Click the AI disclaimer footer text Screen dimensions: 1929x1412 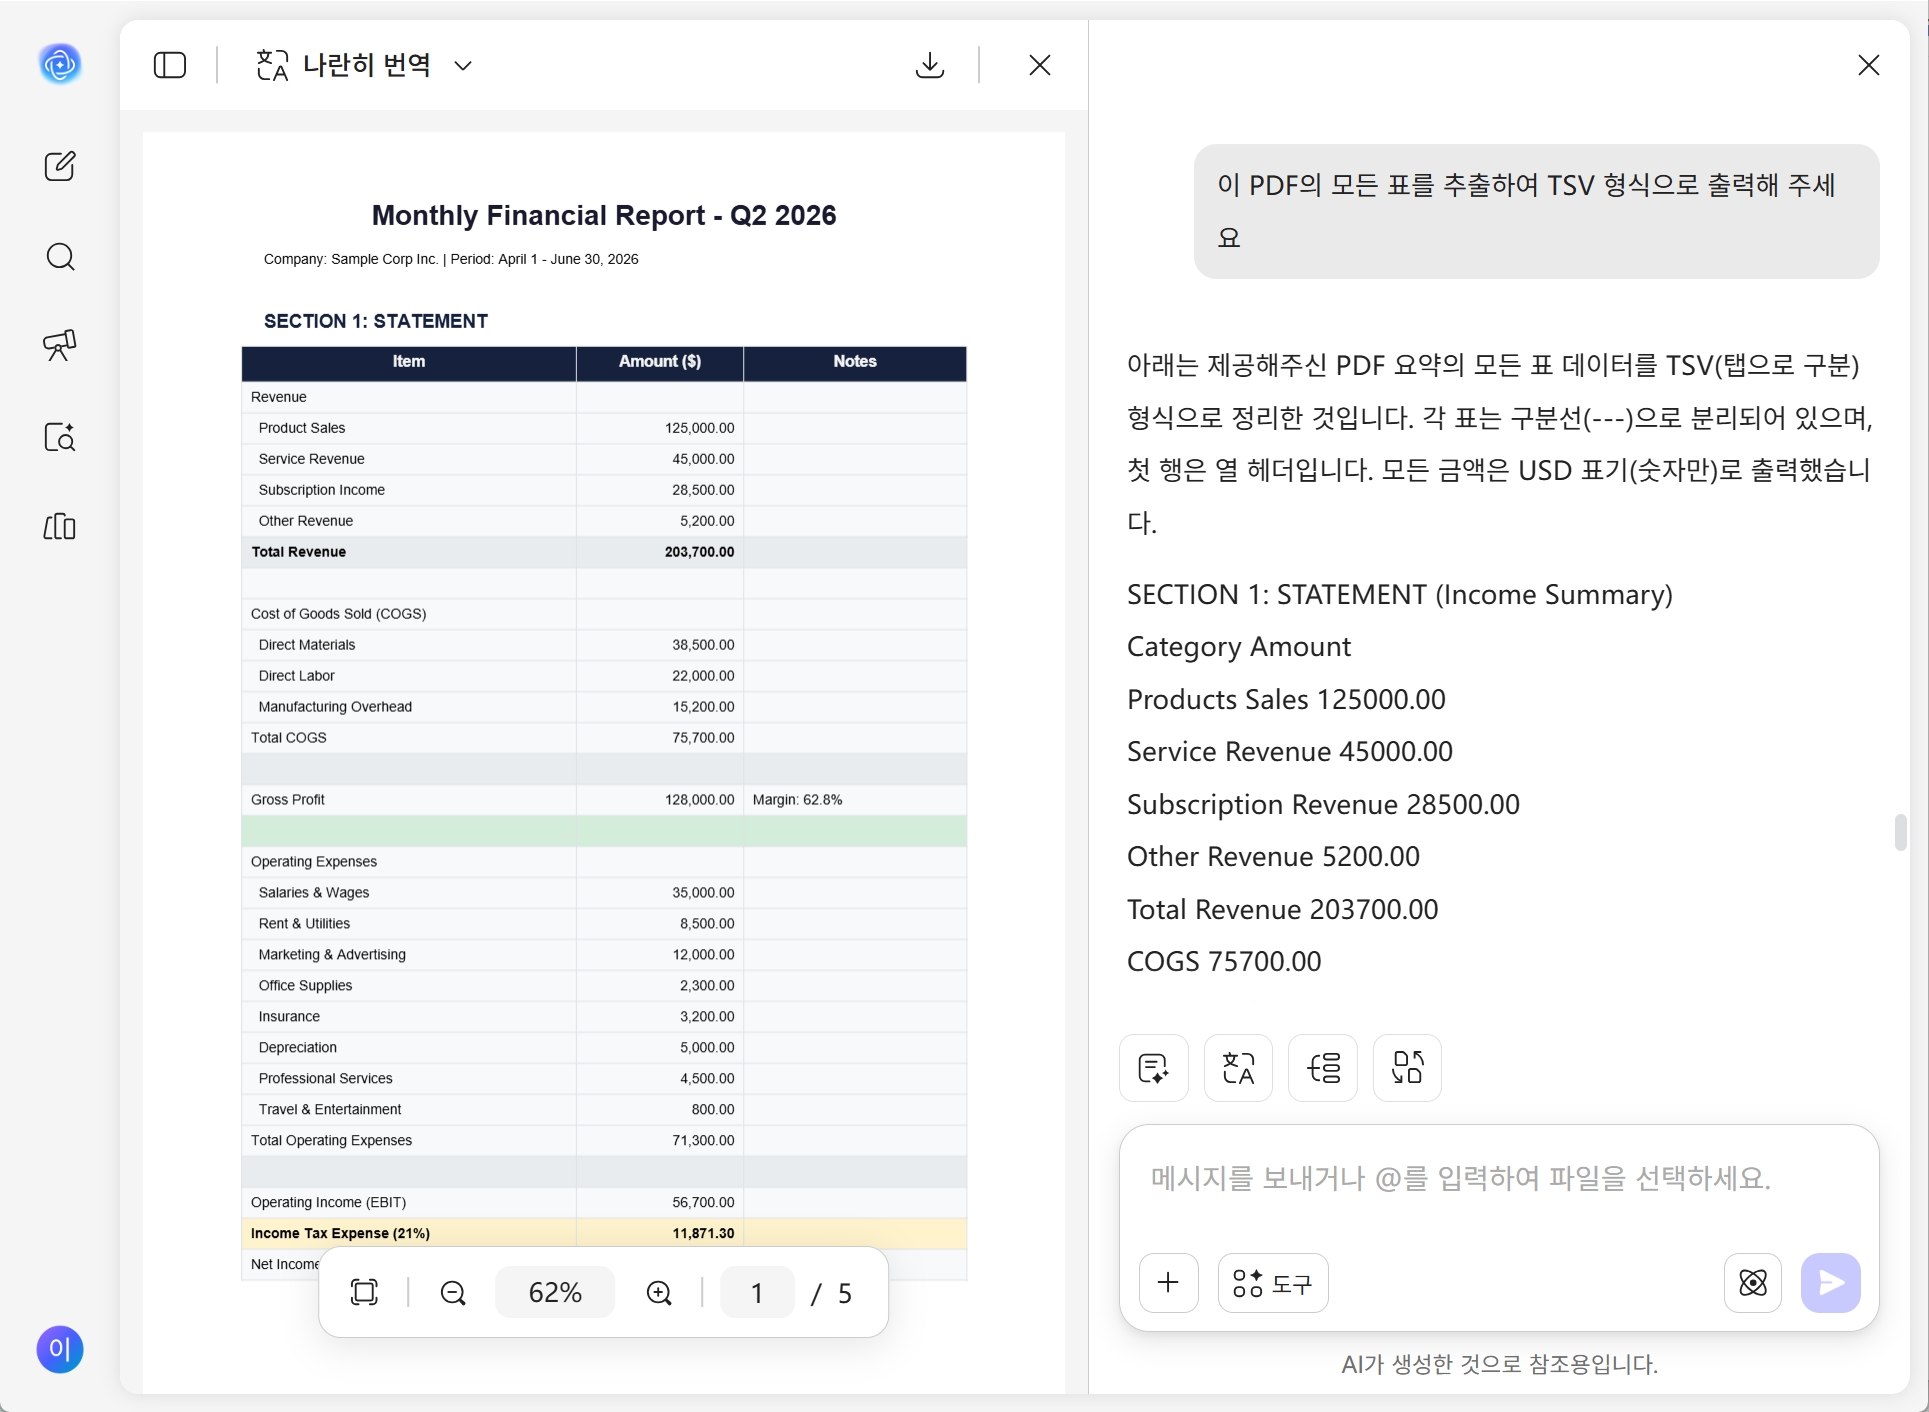[x=1499, y=1364]
